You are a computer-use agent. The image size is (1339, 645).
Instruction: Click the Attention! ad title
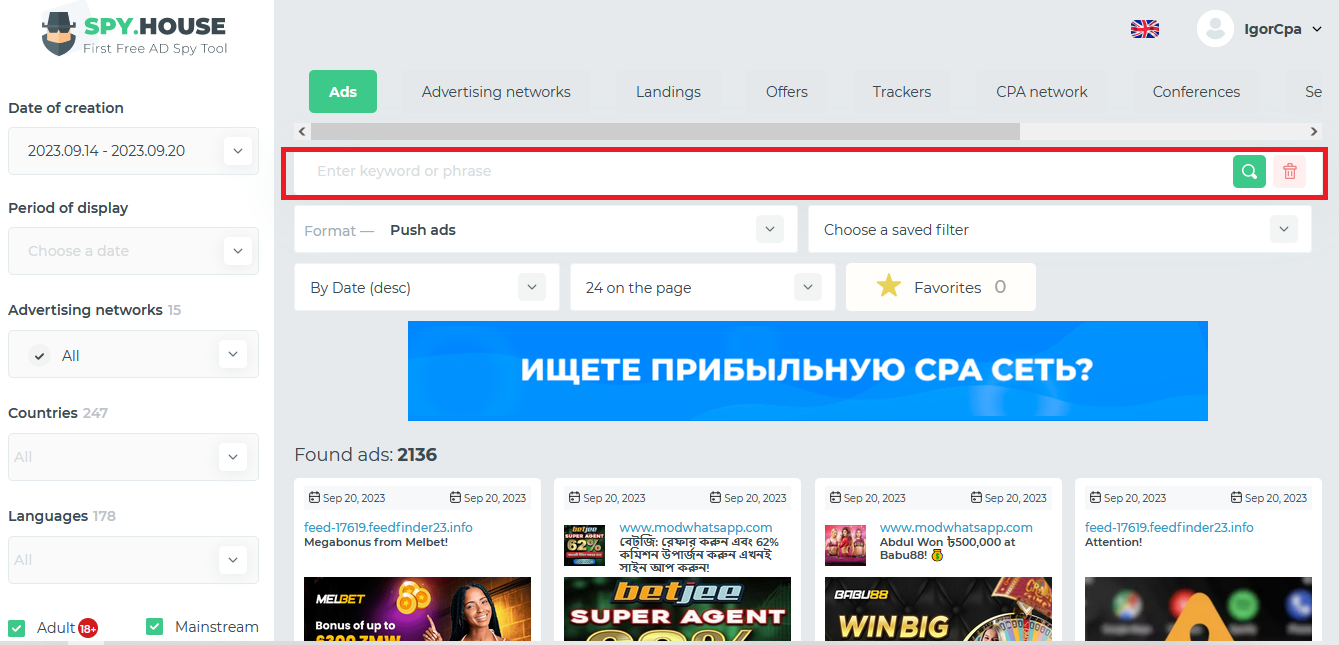(1113, 542)
